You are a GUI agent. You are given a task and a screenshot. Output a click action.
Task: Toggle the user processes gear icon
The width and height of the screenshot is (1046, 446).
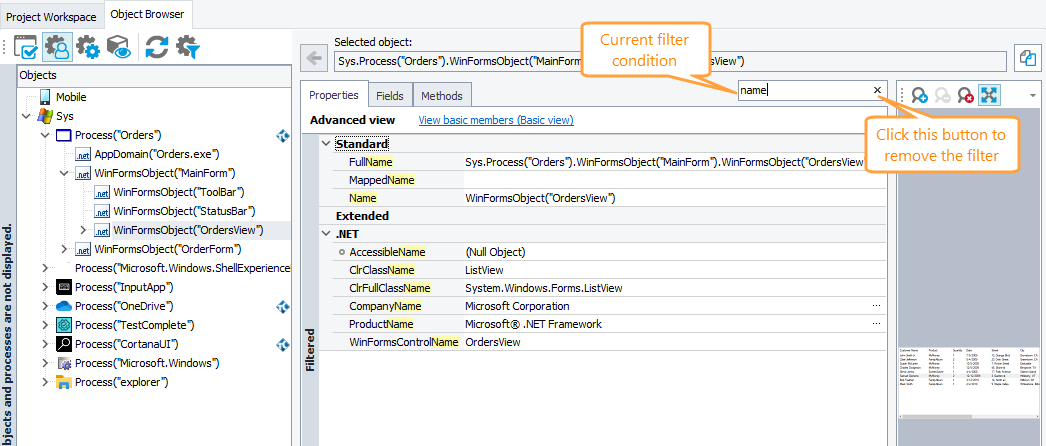click(58, 47)
